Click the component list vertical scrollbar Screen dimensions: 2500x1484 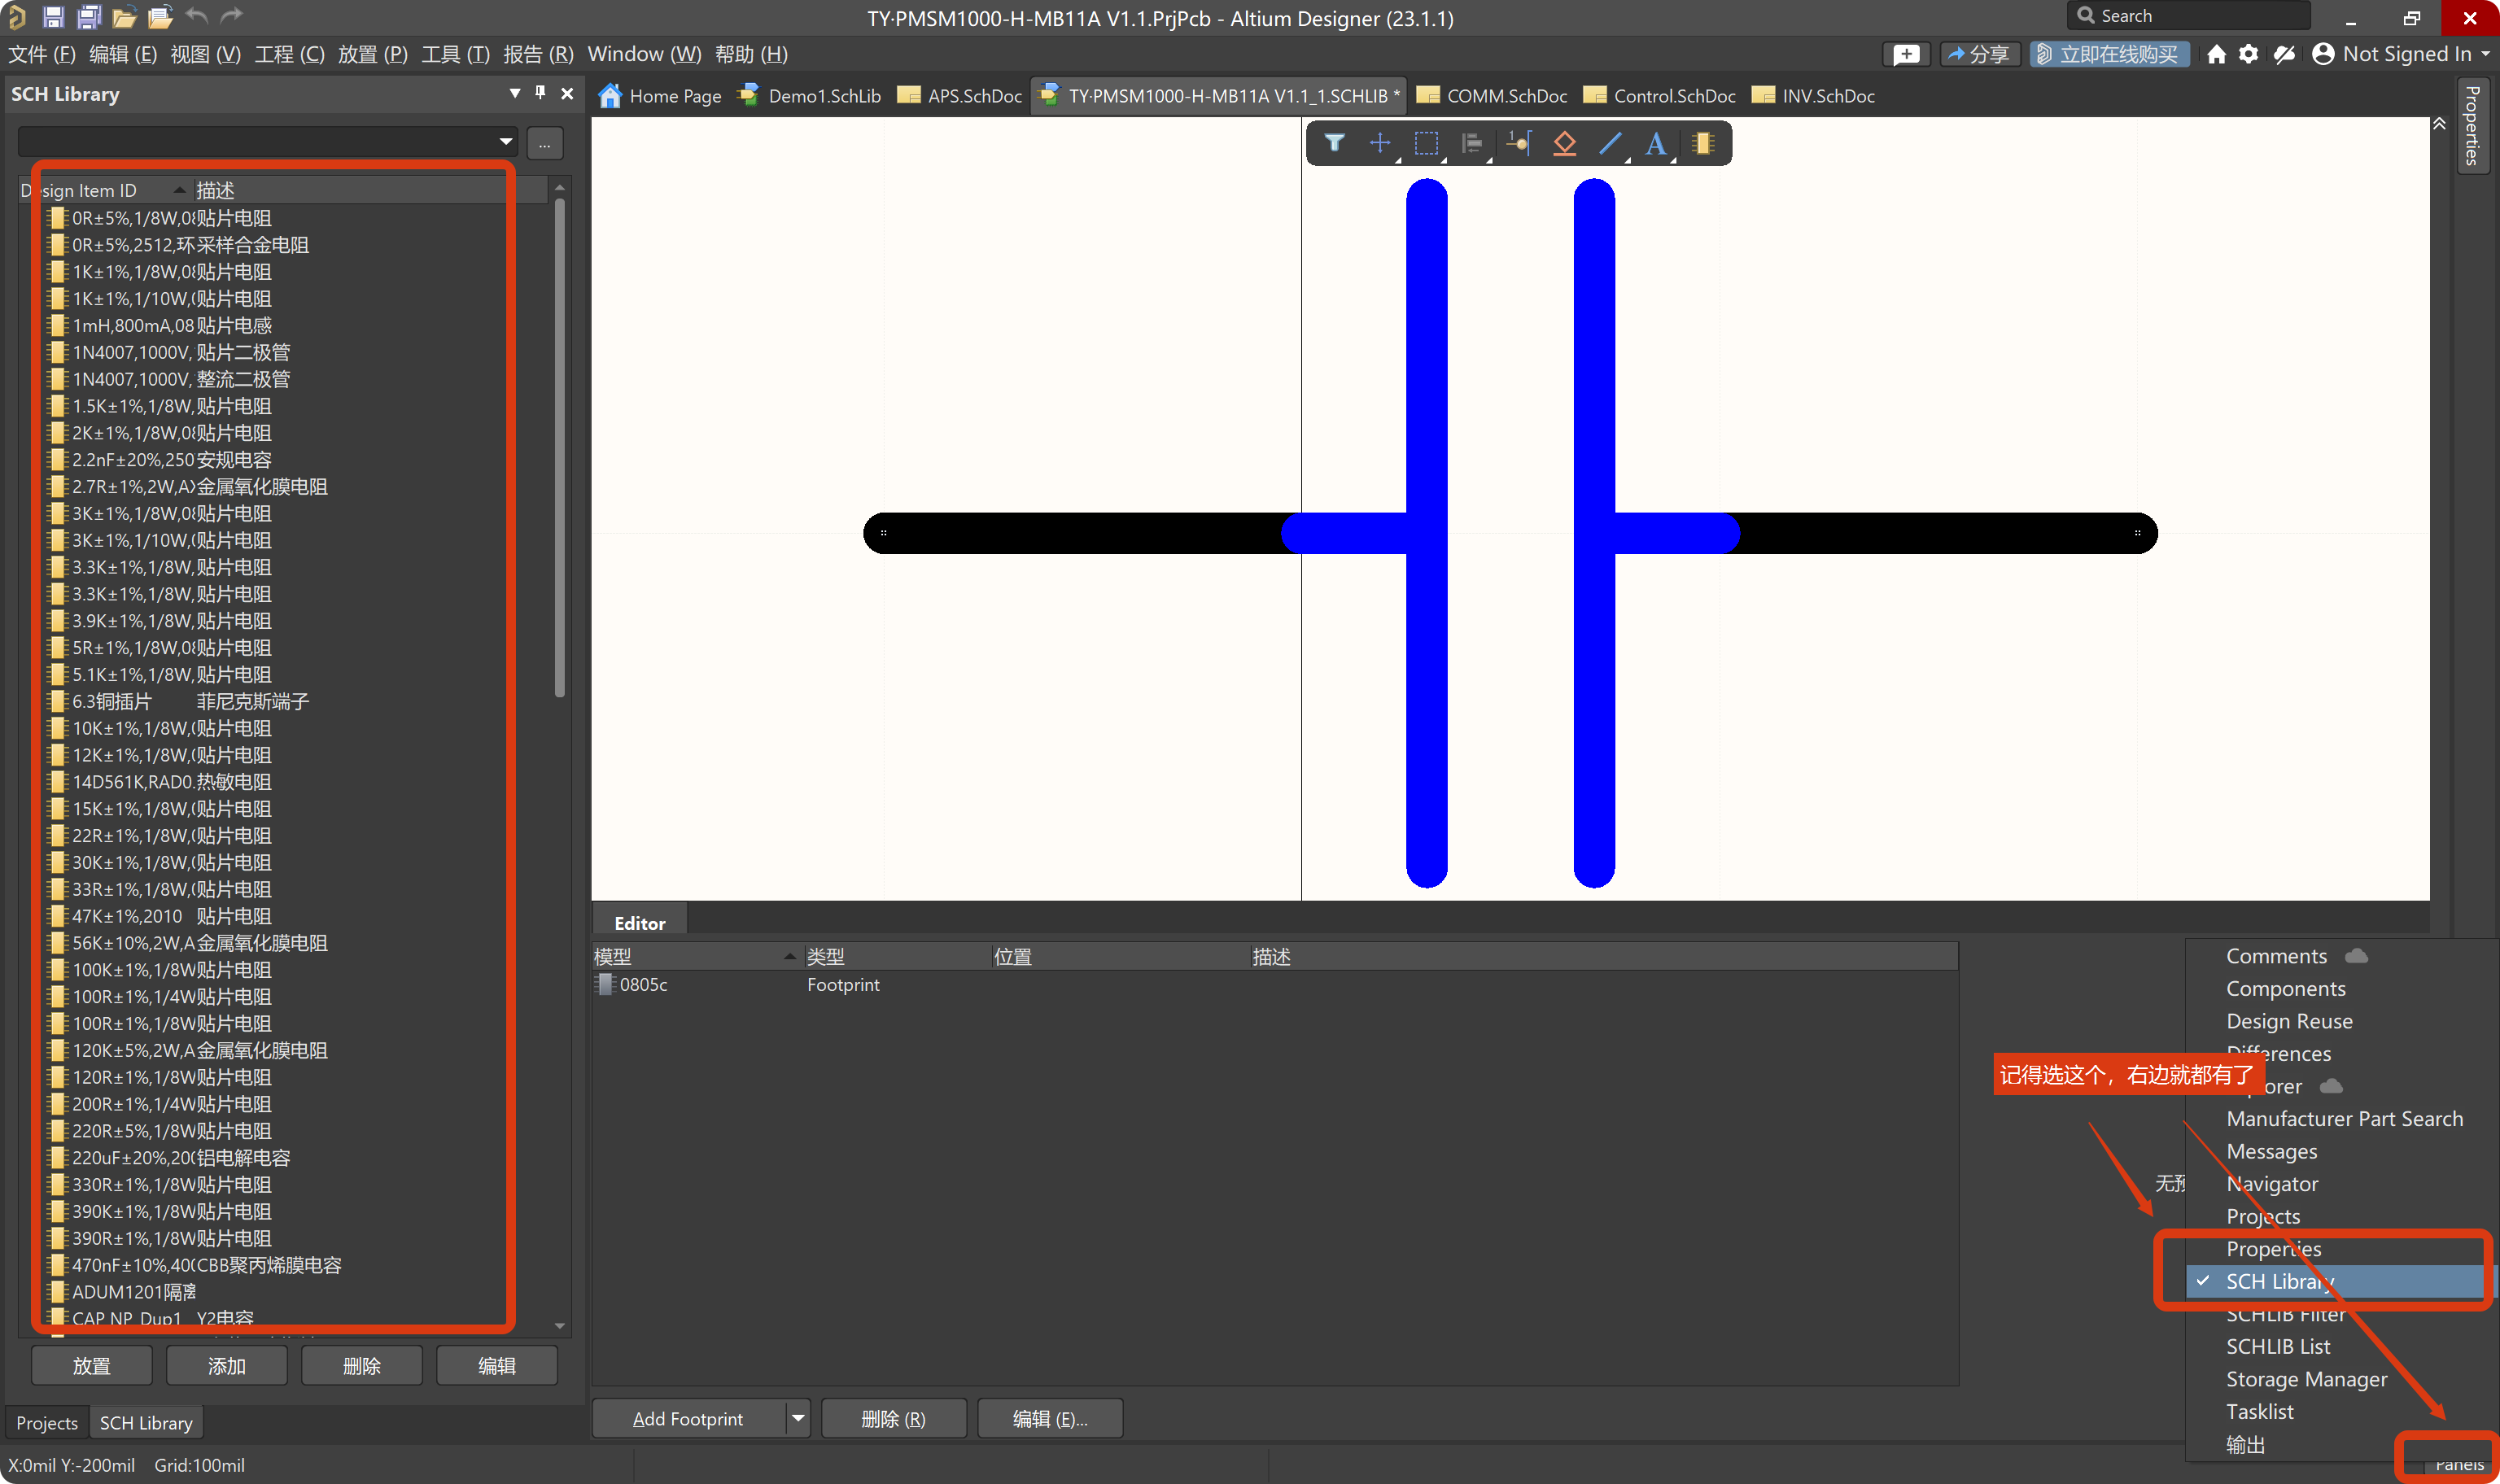click(x=559, y=450)
